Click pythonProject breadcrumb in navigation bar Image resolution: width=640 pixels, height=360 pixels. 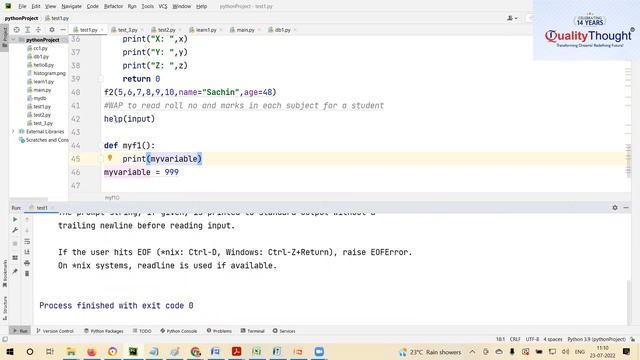(x=21, y=18)
